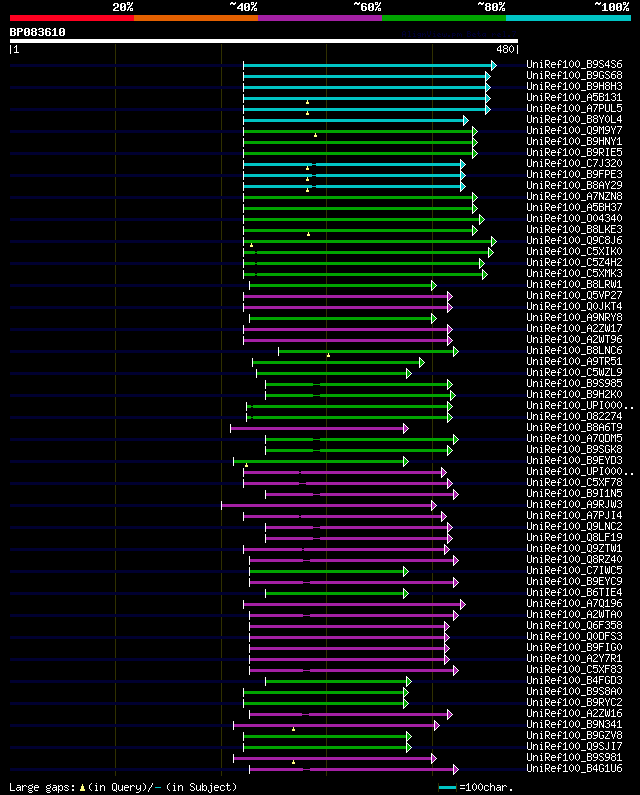Select hit label UniRef100_C7J320
Image resolution: width=640 pixels, height=795 pixels.
pyautogui.click(x=574, y=163)
